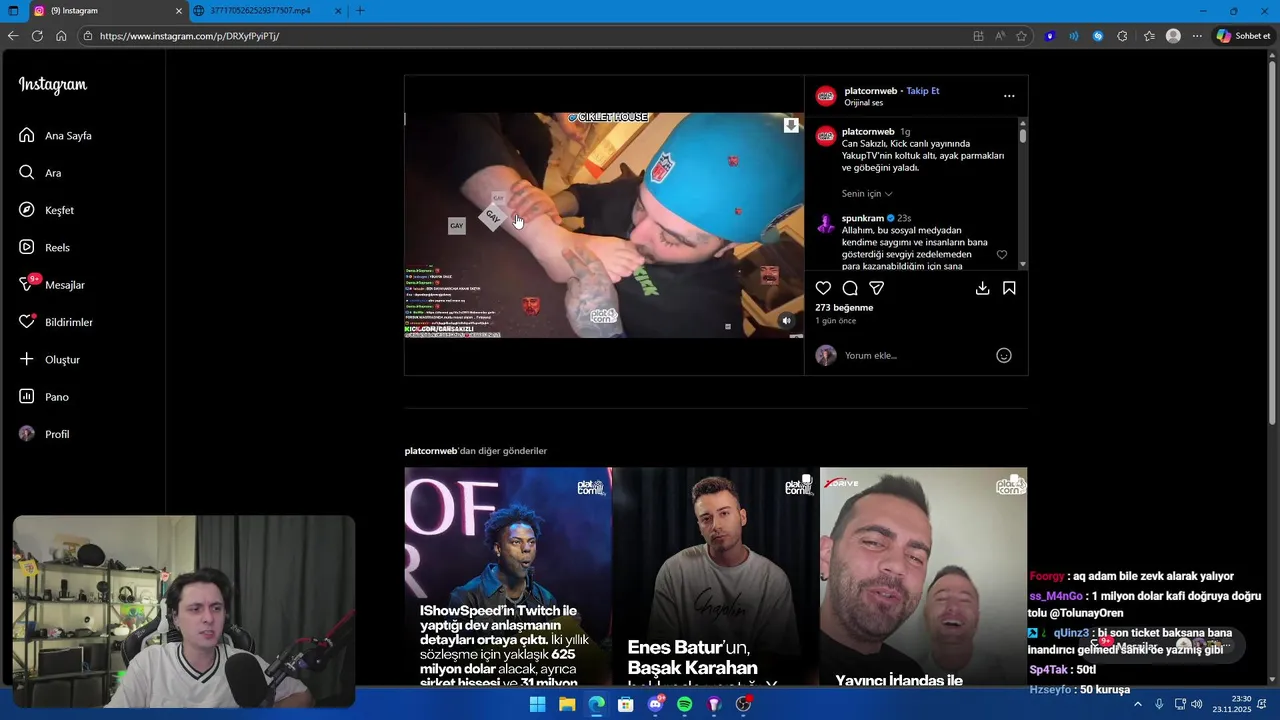Open the tab search dropdown

(13, 11)
